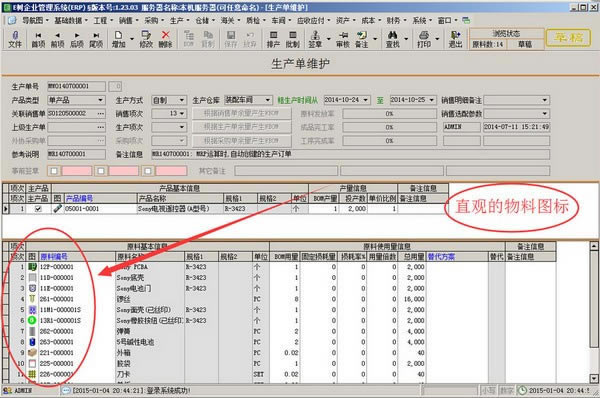Image resolution: width=600 pixels, height=398 pixels.
Task: Click the 备注信息 text field
Action: point(350,154)
